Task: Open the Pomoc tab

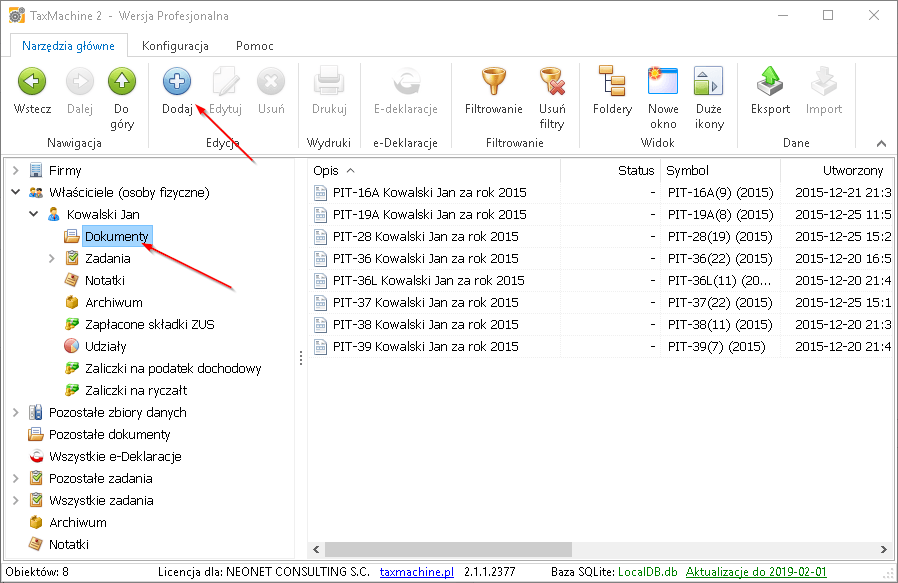Action: 254,46
